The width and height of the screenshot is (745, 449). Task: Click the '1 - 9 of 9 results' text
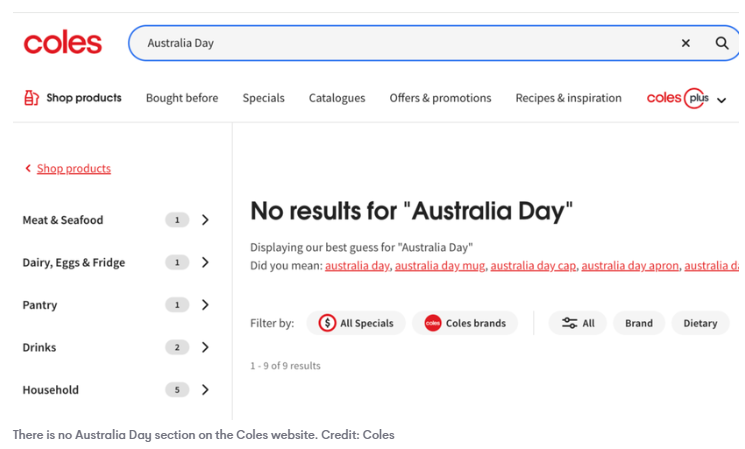285,366
